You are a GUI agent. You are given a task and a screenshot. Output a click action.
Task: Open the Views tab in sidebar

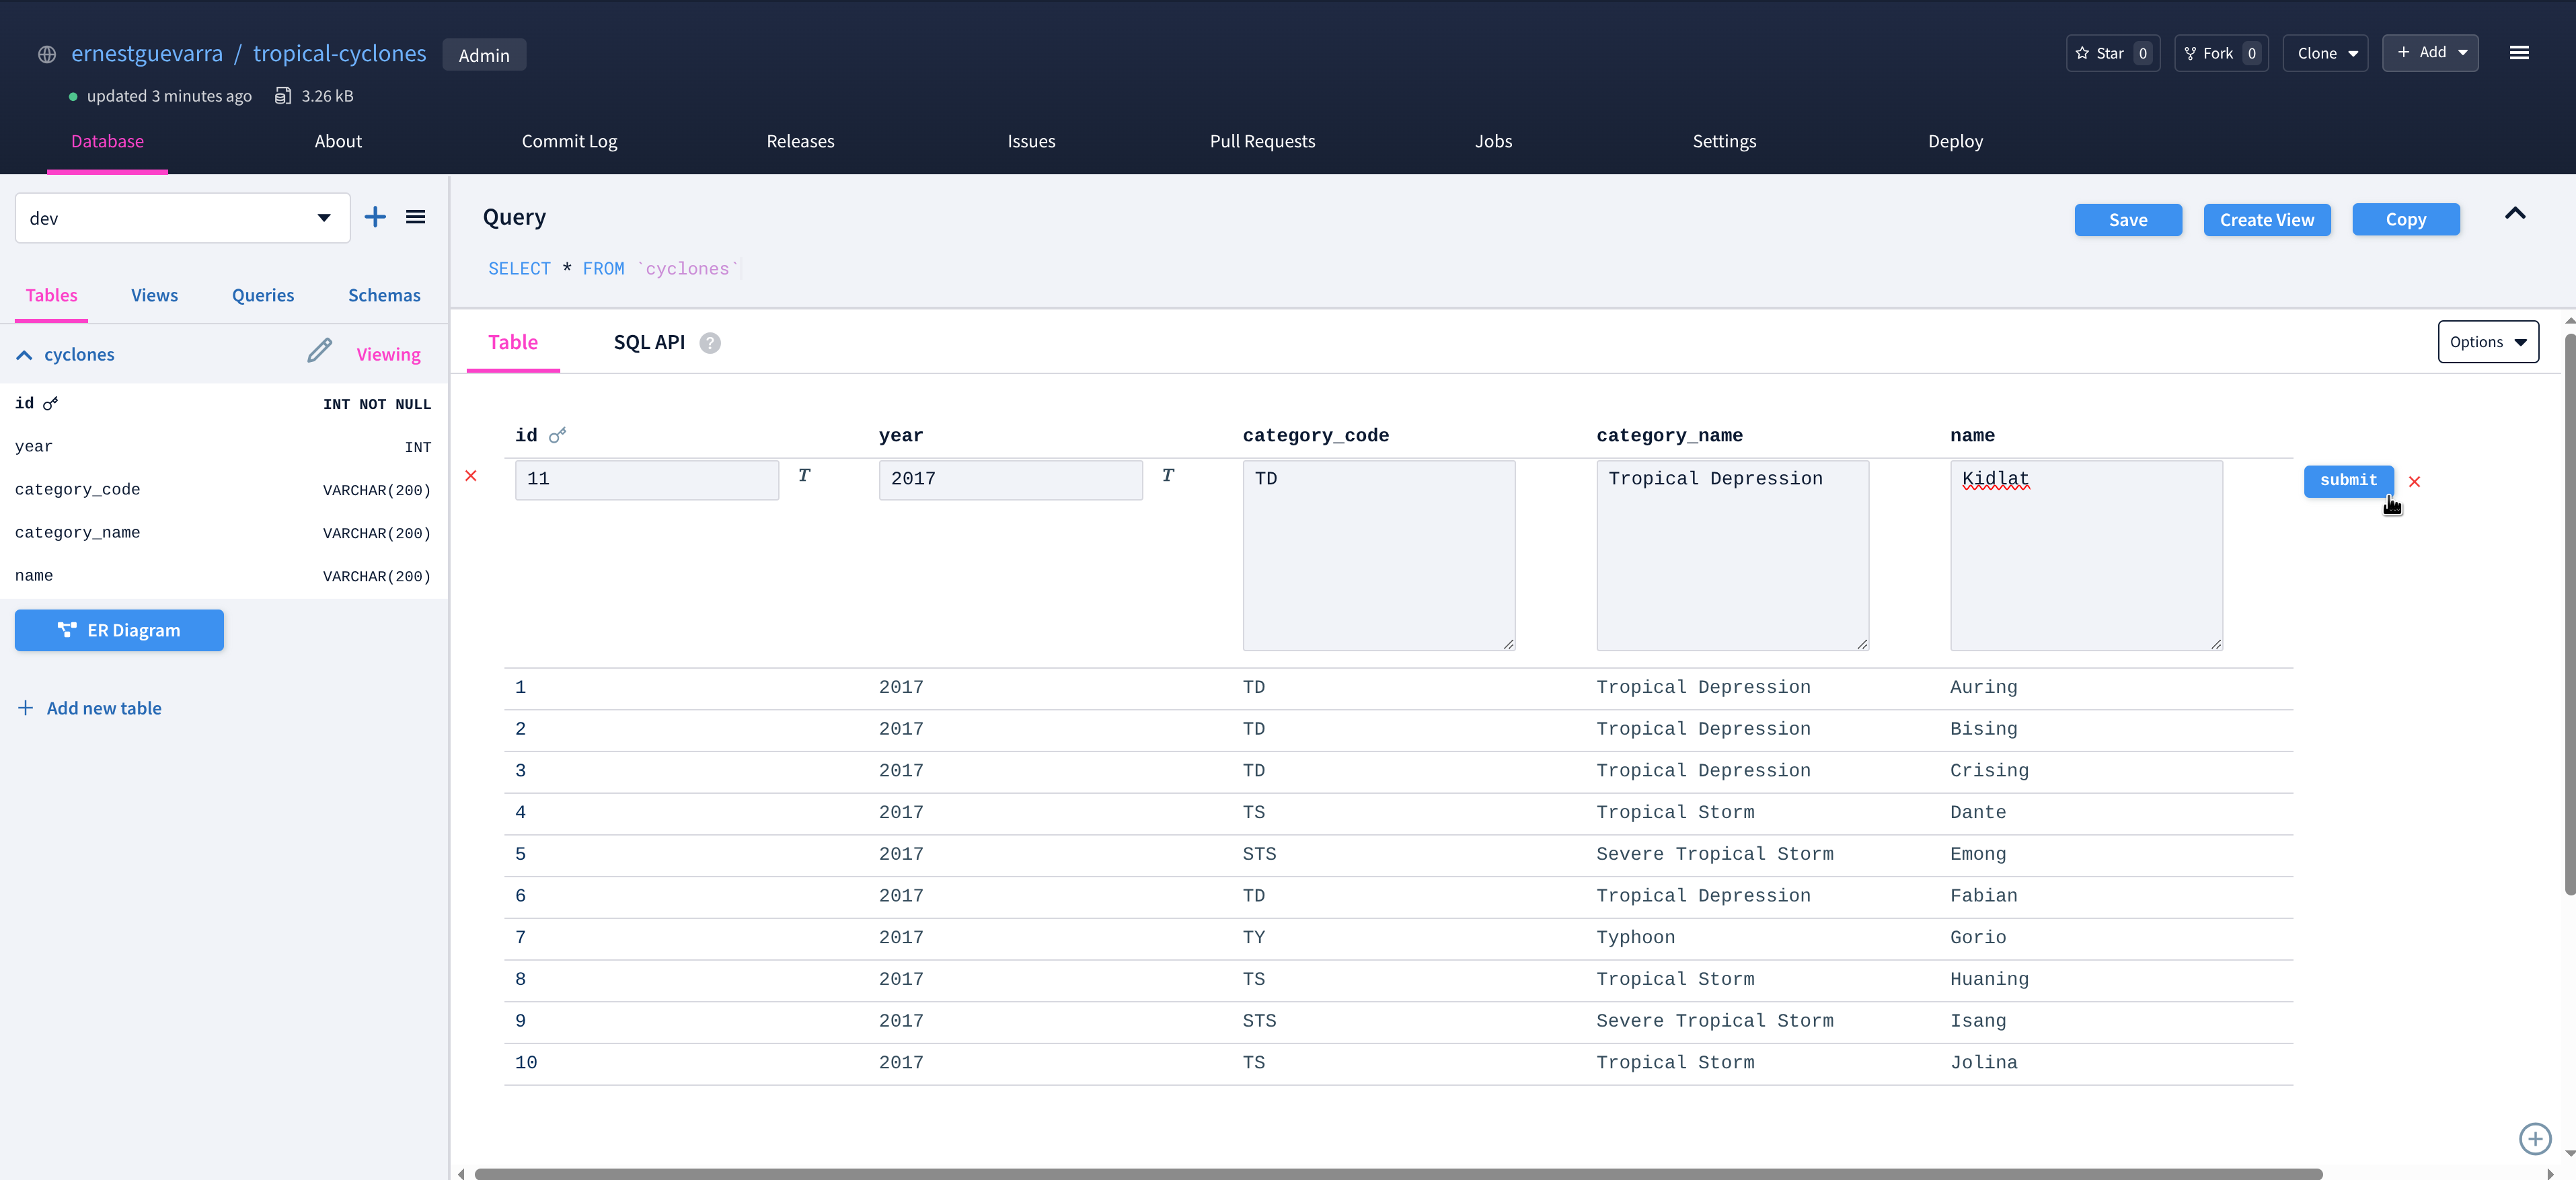(154, 295)
